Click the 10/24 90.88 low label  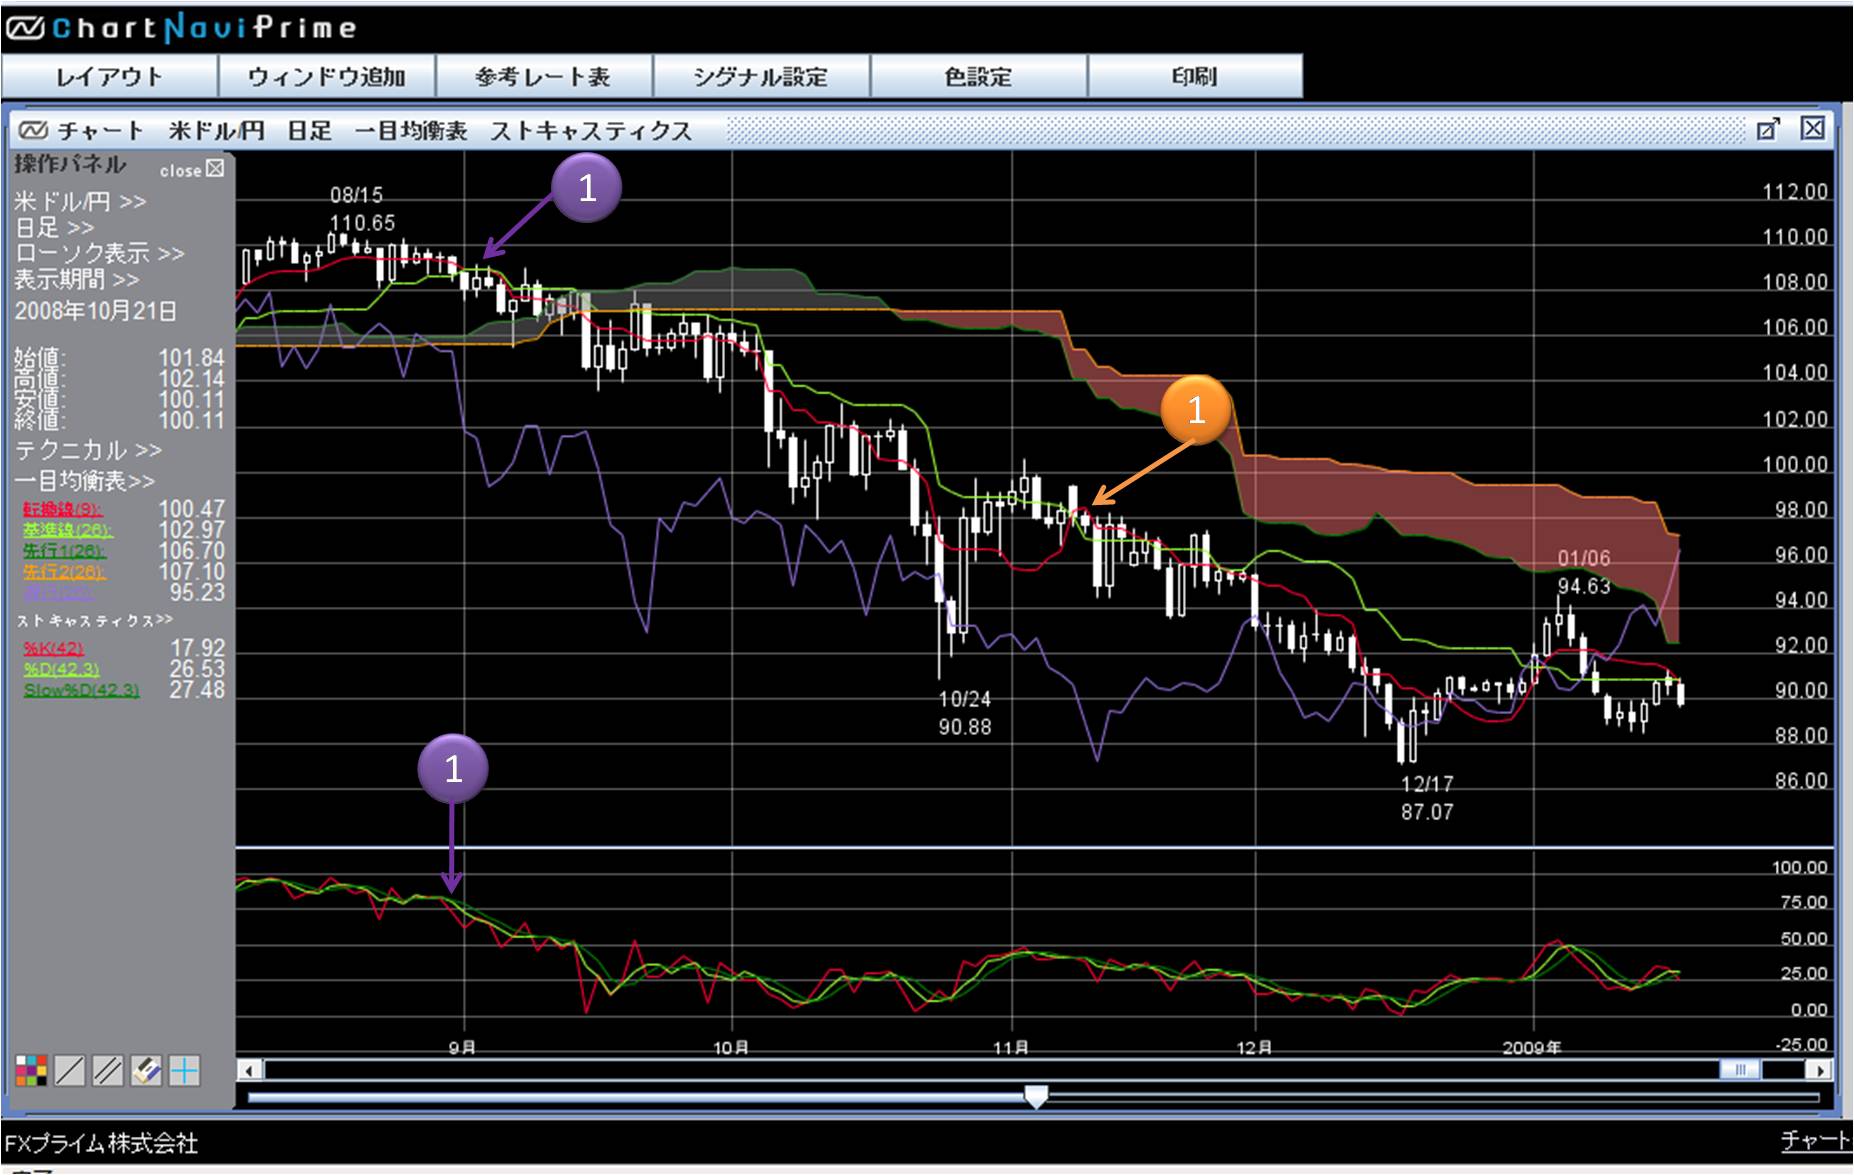coord(965,713)
